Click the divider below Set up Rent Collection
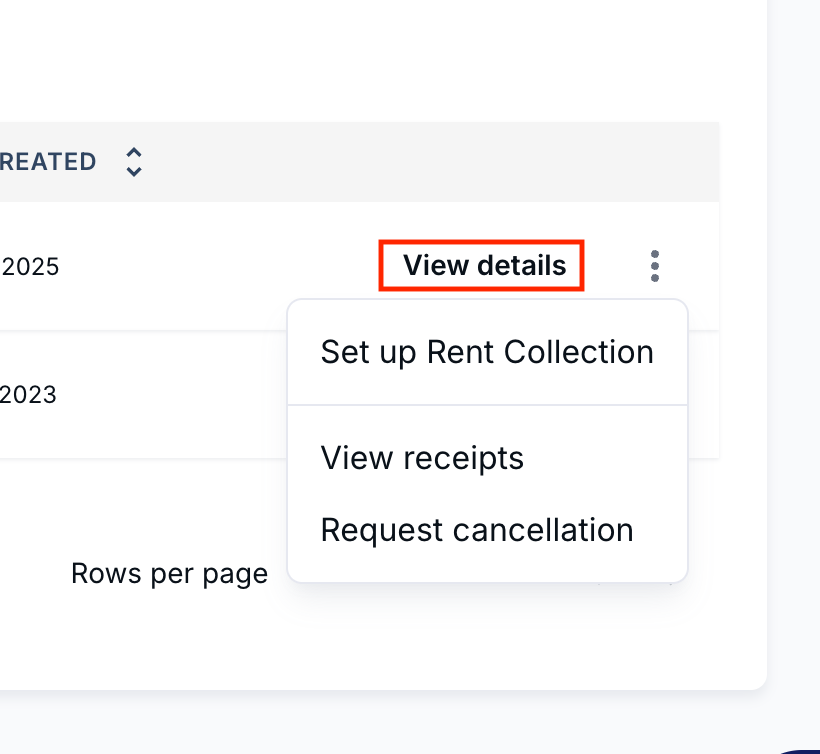The image size is (820, 754). click(487, 405)
